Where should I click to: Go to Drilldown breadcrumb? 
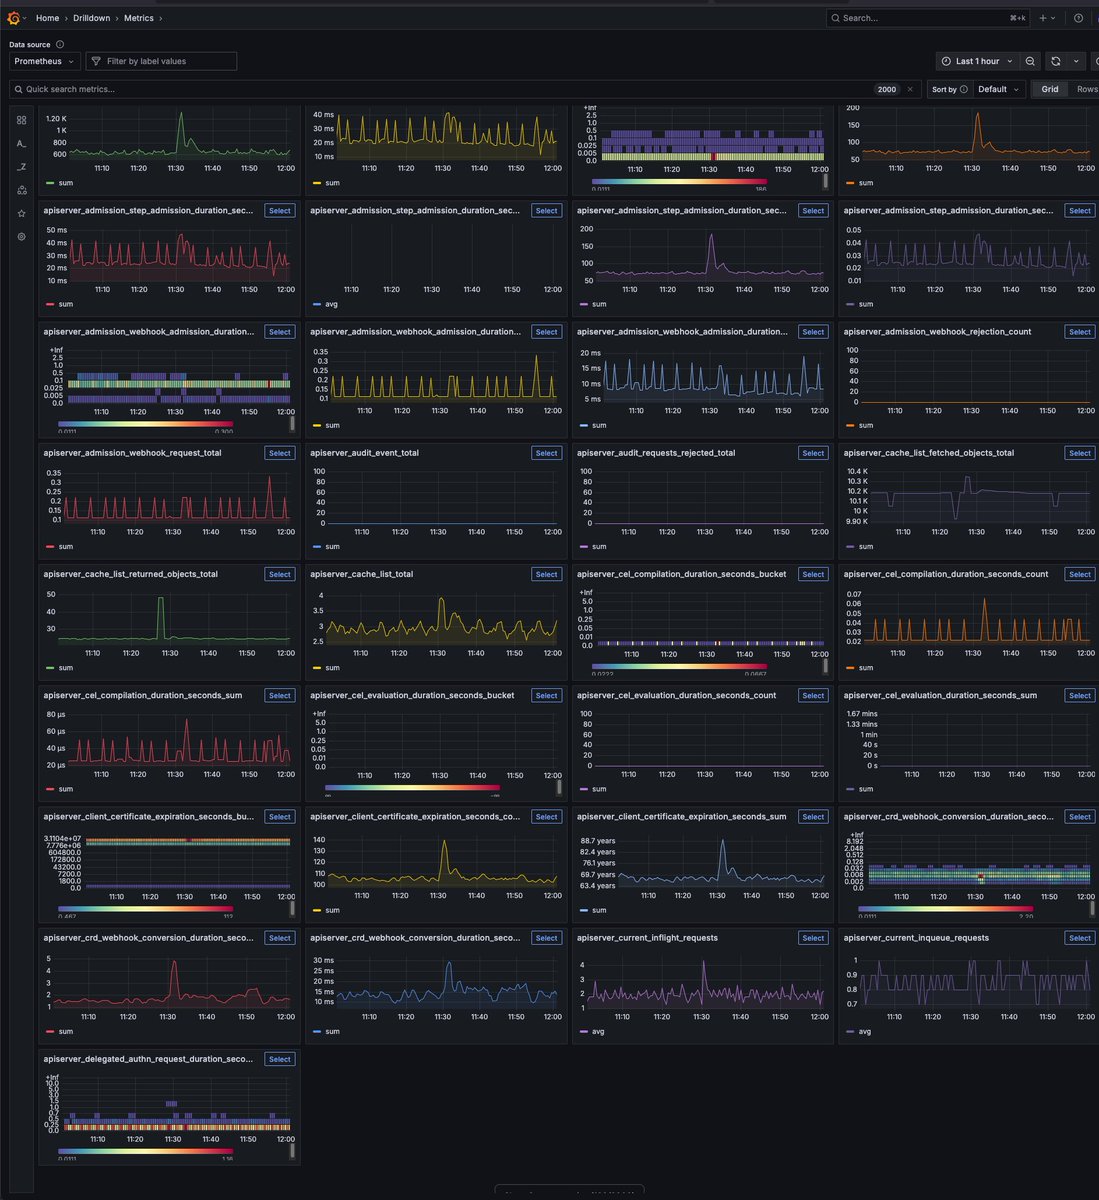[x=91, y=18]
